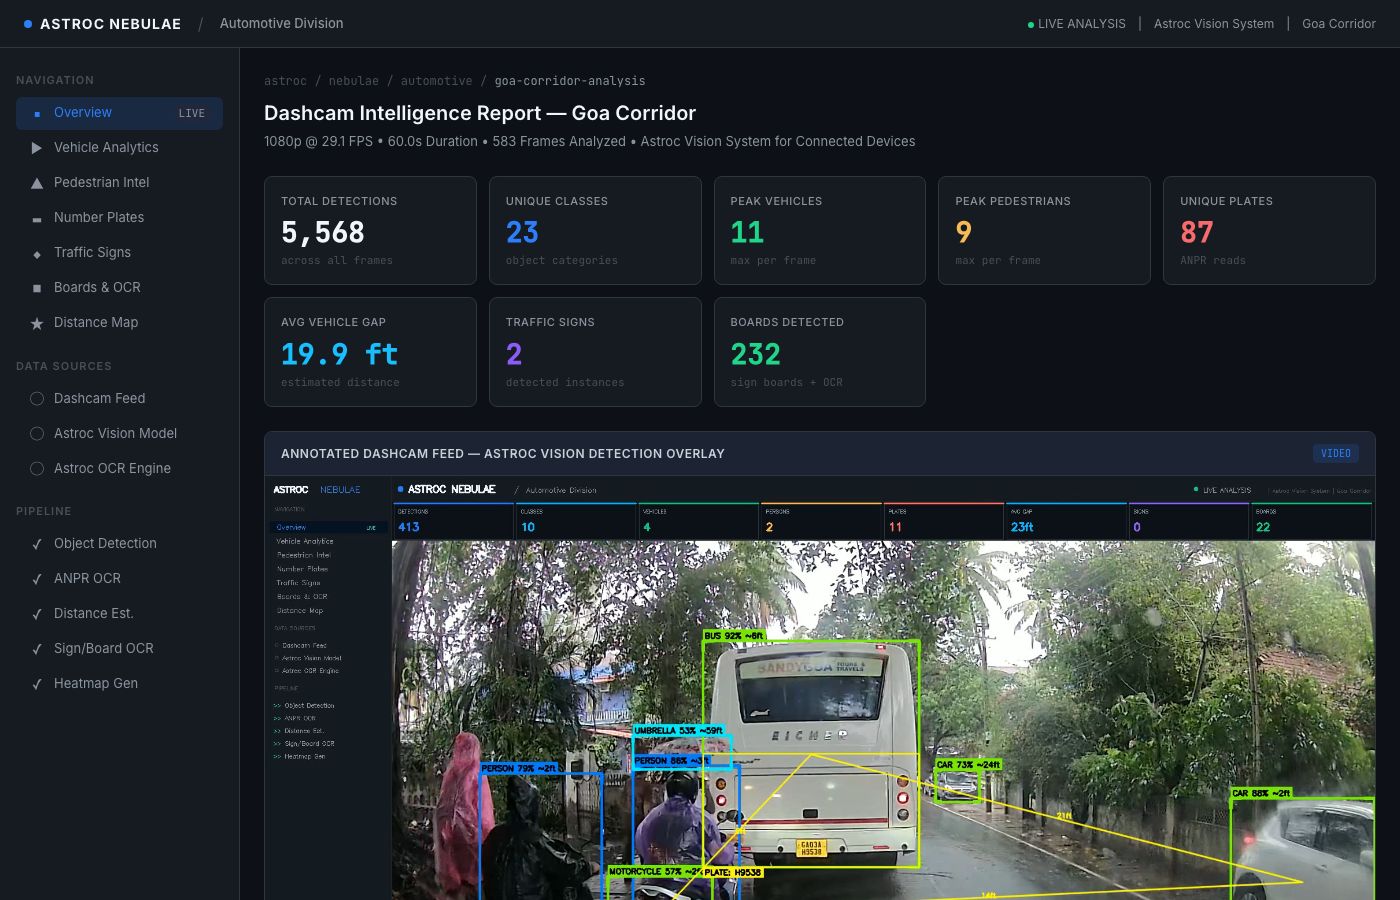Click the play triangle icon beside Vehicle Analytics
The height and width of the screenshot is (900, 1400).
click(37, 148)
